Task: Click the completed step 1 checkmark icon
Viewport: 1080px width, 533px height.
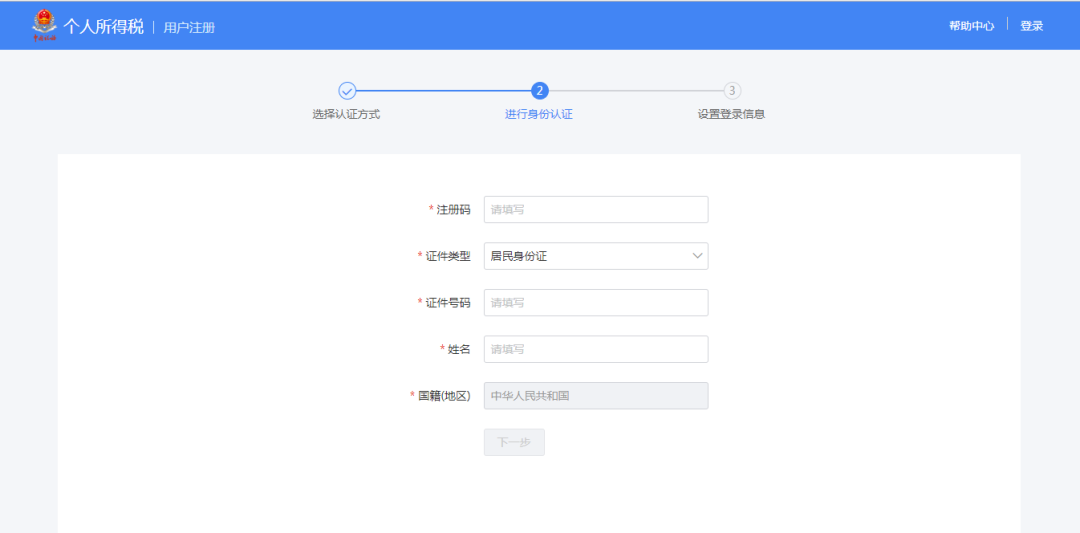Action: (x=347, y=91)
